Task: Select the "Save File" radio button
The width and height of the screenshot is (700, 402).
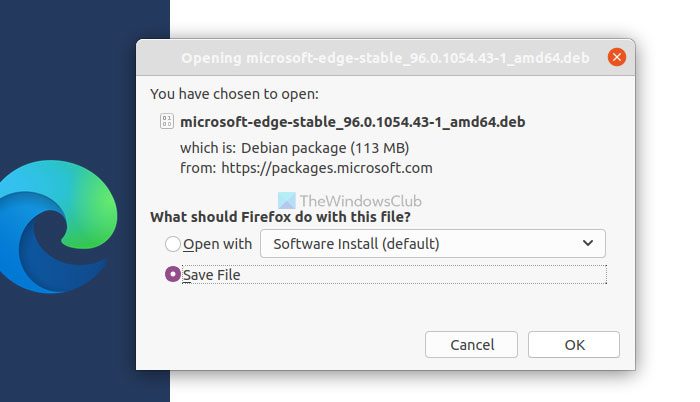Action: [x=173, y=274]
